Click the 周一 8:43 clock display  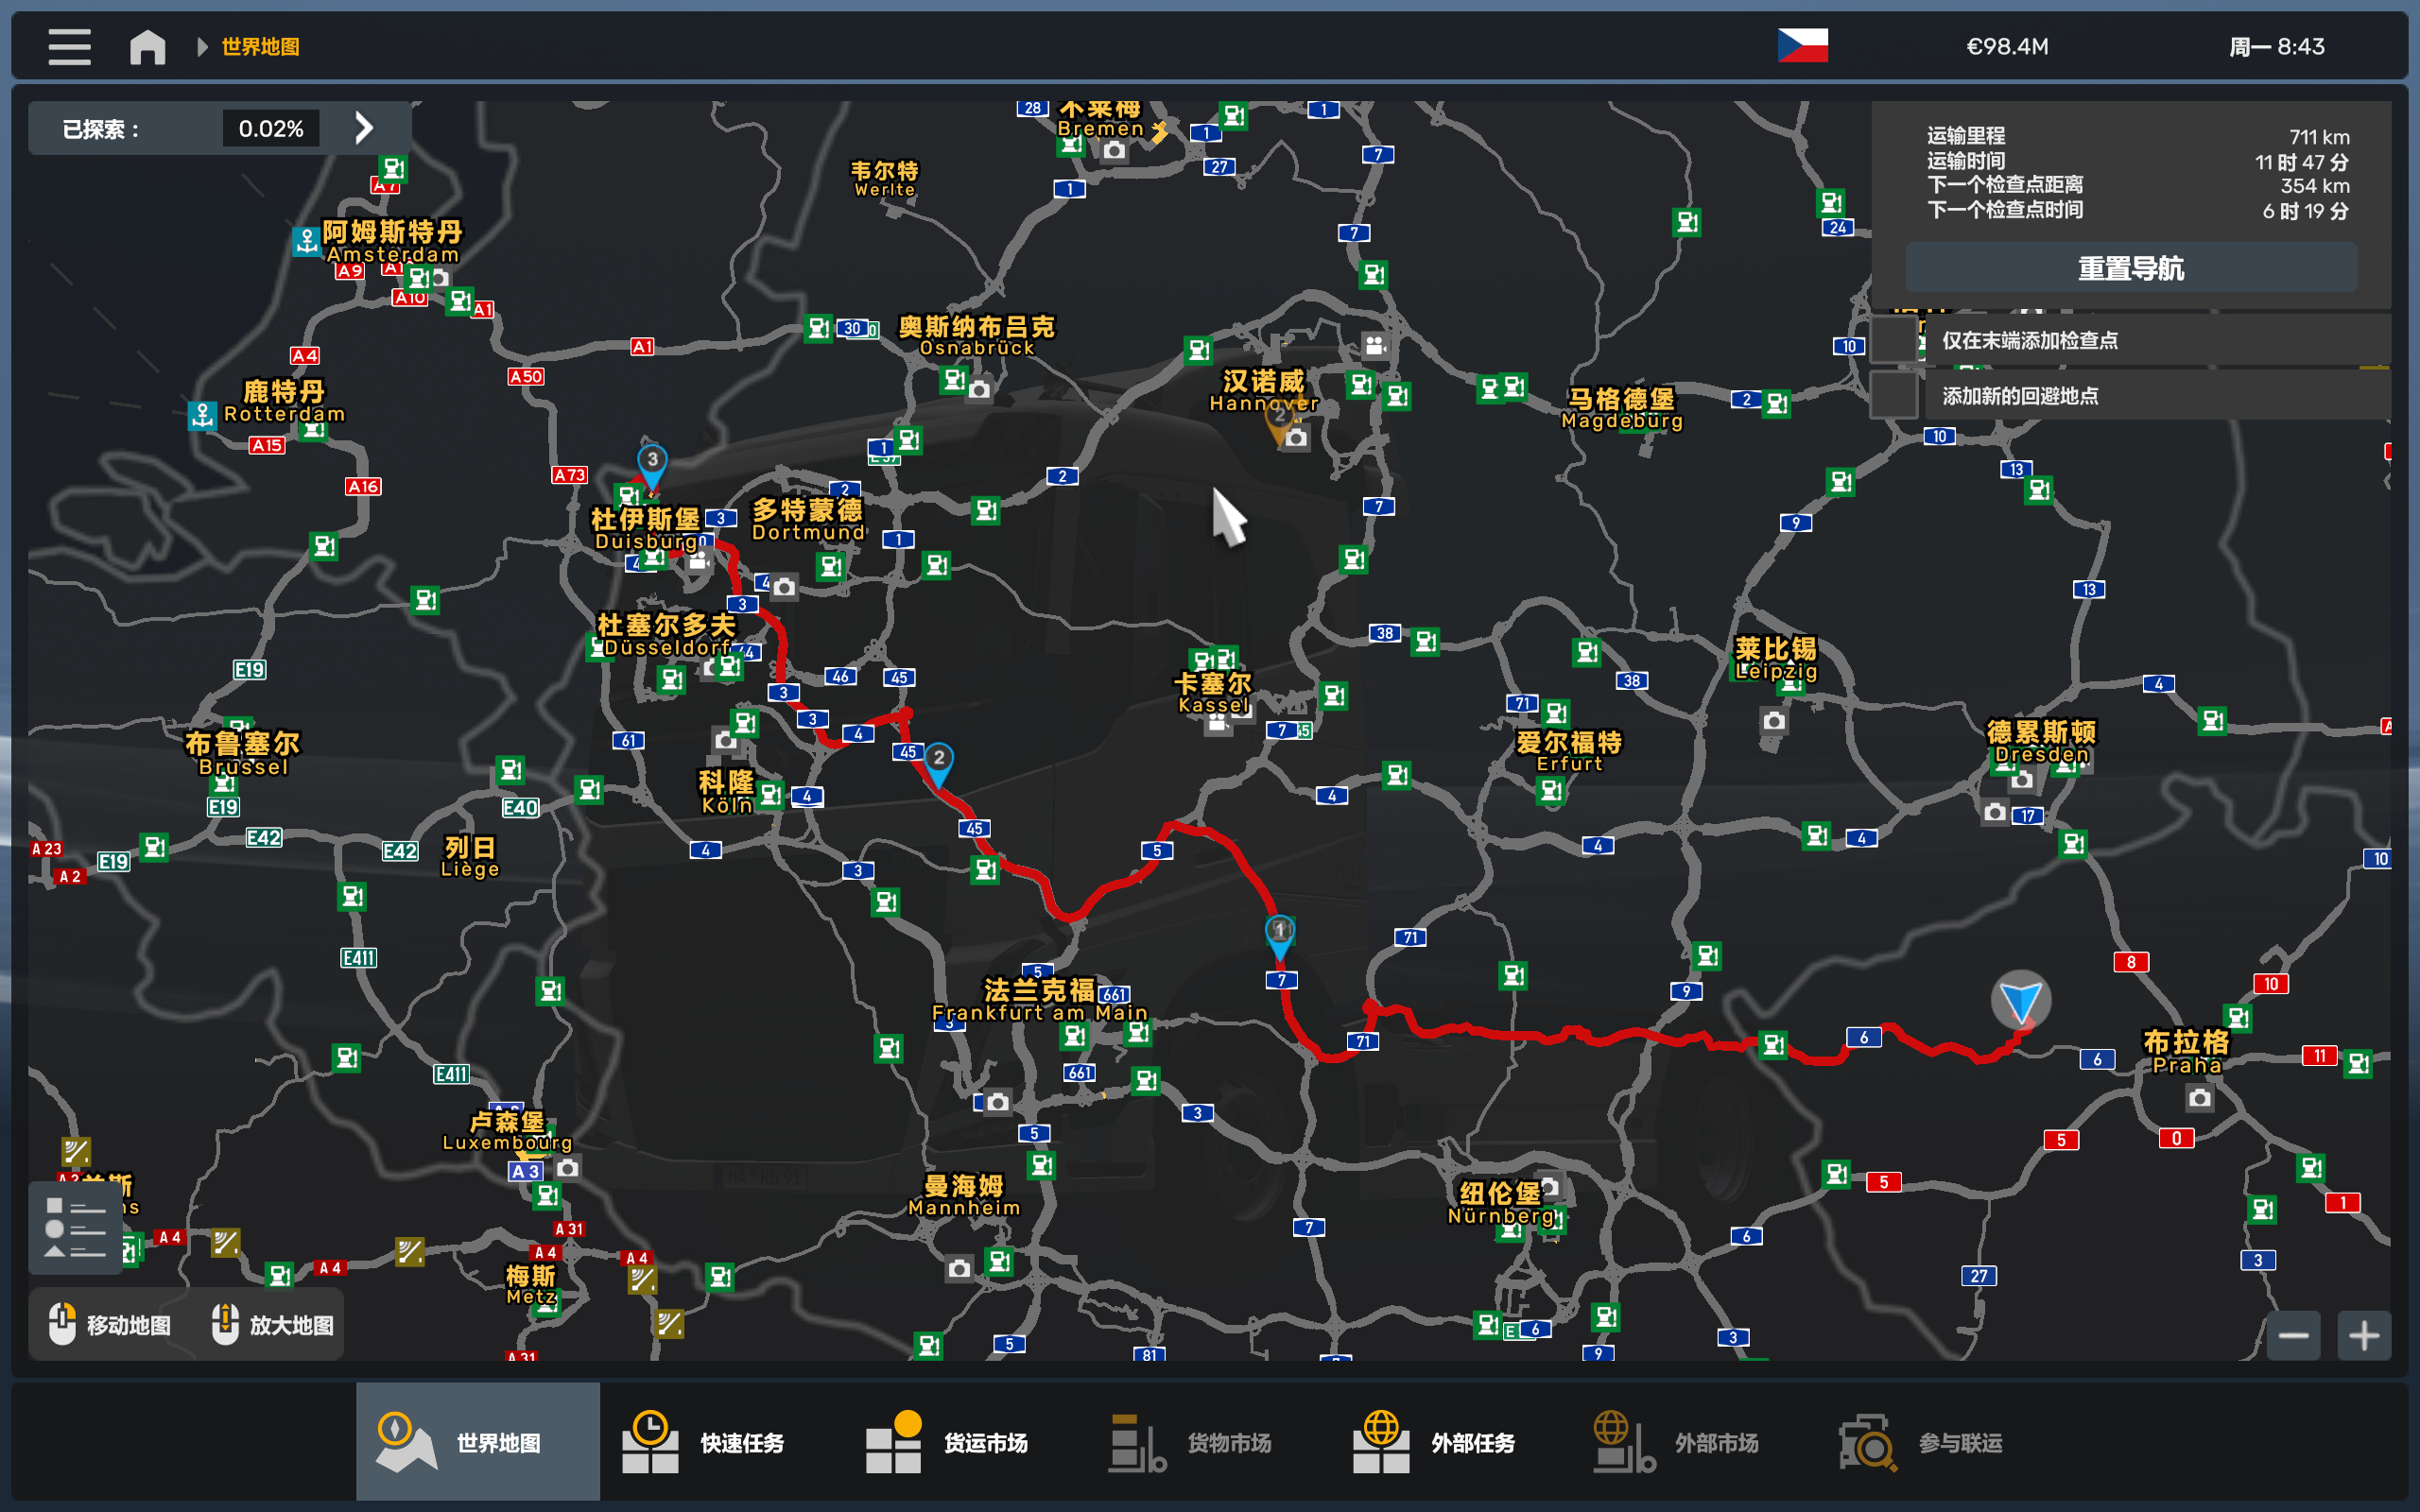pos(2277,46)
